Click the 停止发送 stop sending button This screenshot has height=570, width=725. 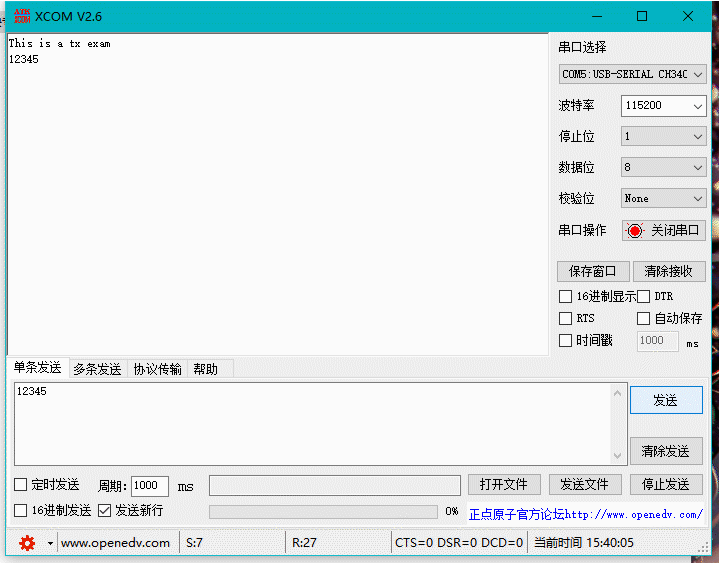666,484
